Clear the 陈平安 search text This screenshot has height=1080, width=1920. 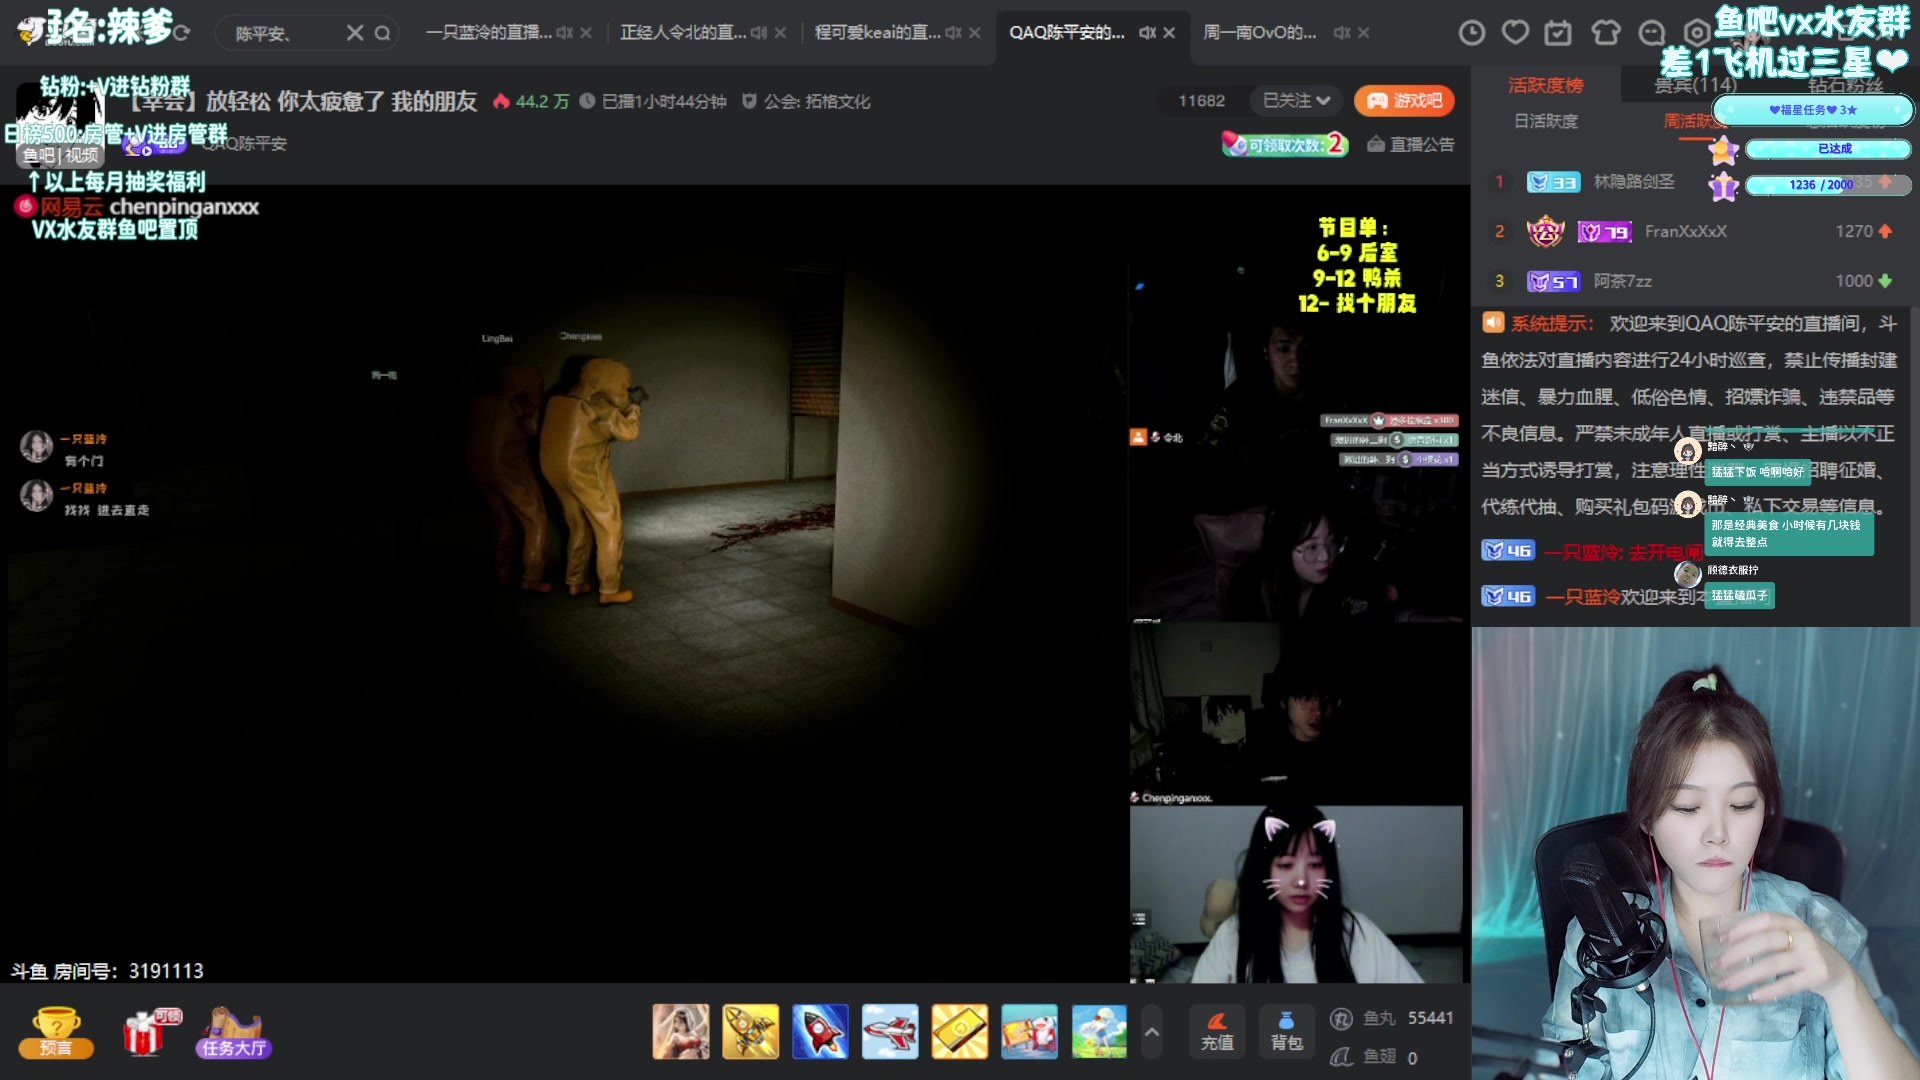pyautogui.click(x=354, y=32)
